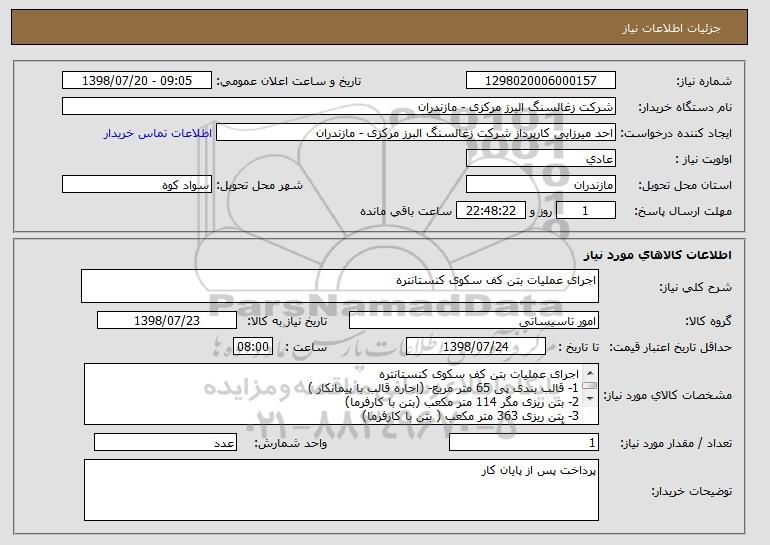Click the تعداد / مقدار field showing 1

point(524,443)
